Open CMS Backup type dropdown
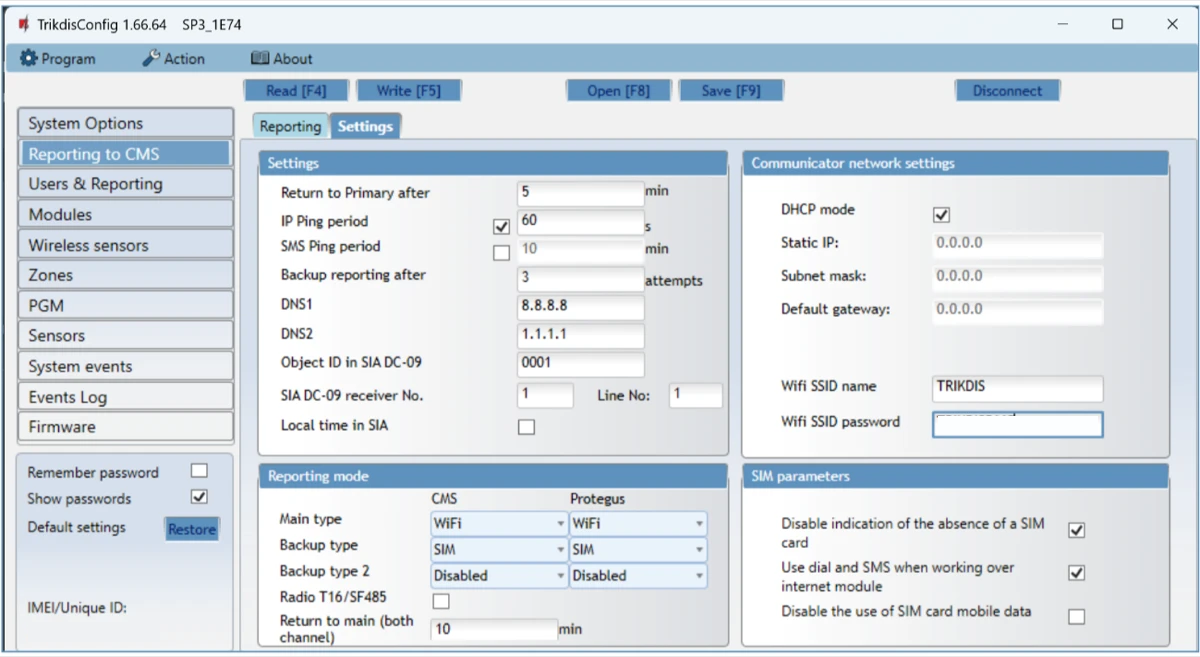 (499, 549)
